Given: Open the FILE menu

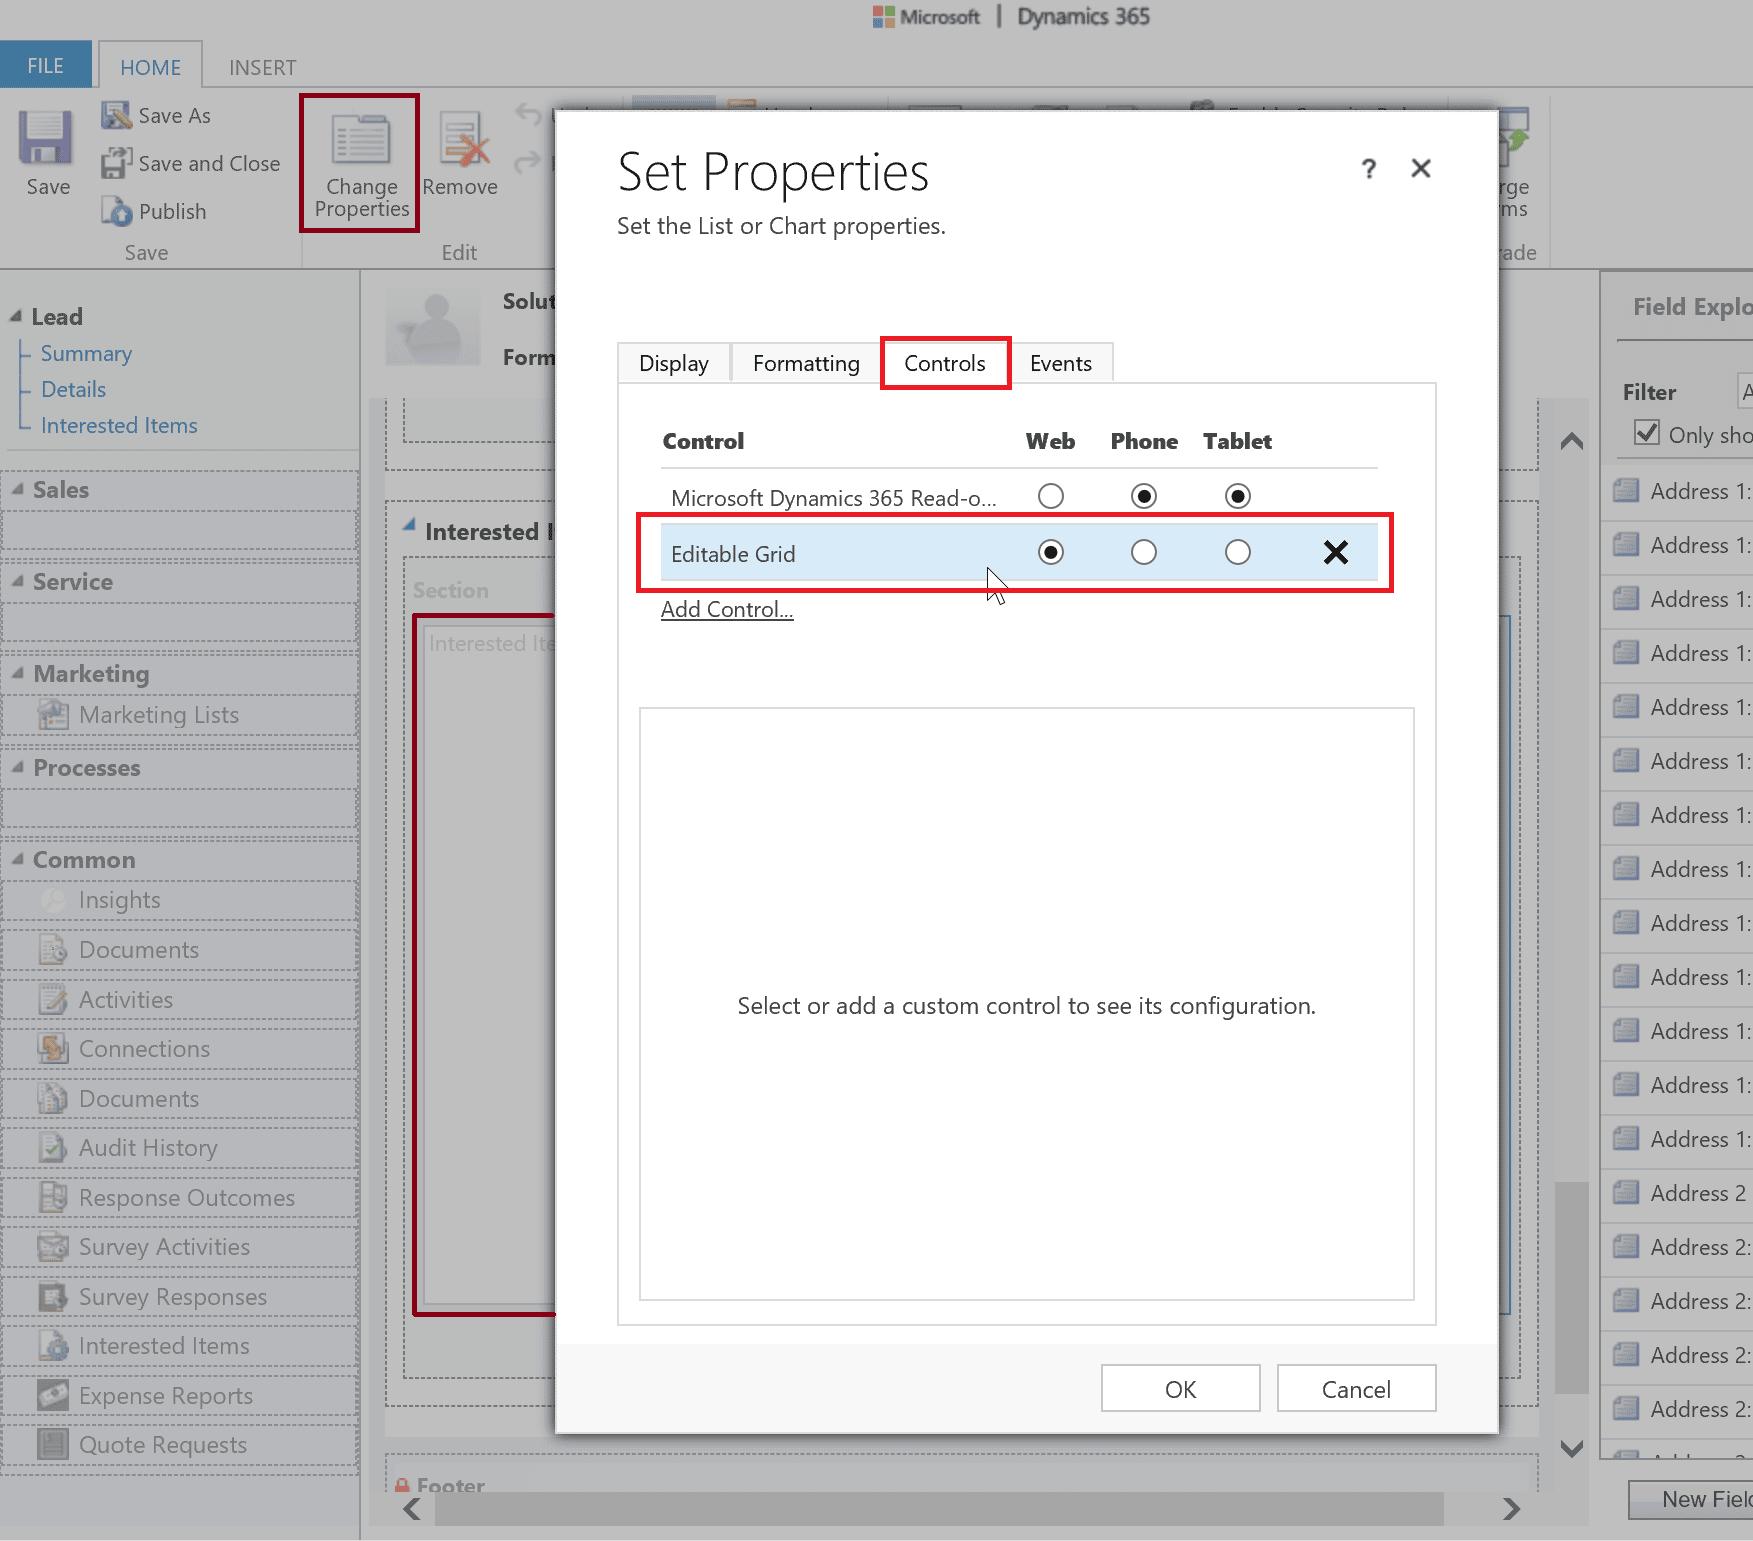Looking at the screenshot, I should coord(46,66).
